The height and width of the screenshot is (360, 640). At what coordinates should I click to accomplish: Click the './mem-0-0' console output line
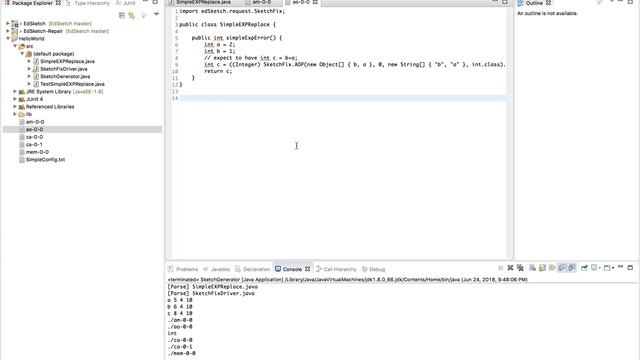tap(182, 353)
